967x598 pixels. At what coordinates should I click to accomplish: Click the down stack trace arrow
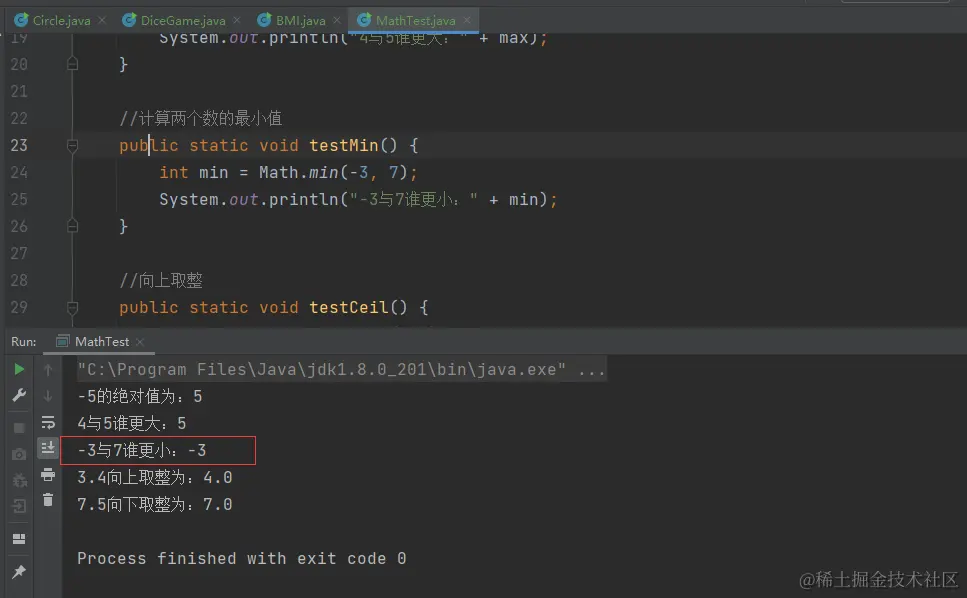[x=48, y=396]
